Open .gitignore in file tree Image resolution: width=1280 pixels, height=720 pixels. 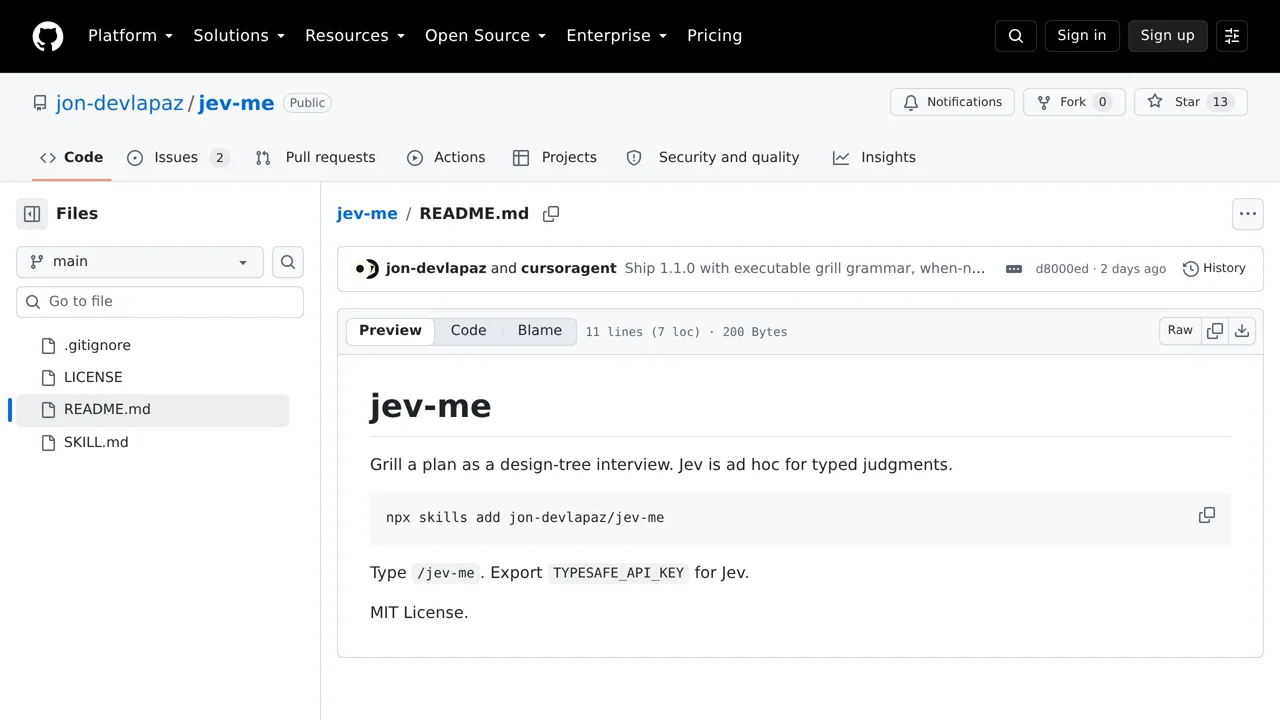(152, 345)
